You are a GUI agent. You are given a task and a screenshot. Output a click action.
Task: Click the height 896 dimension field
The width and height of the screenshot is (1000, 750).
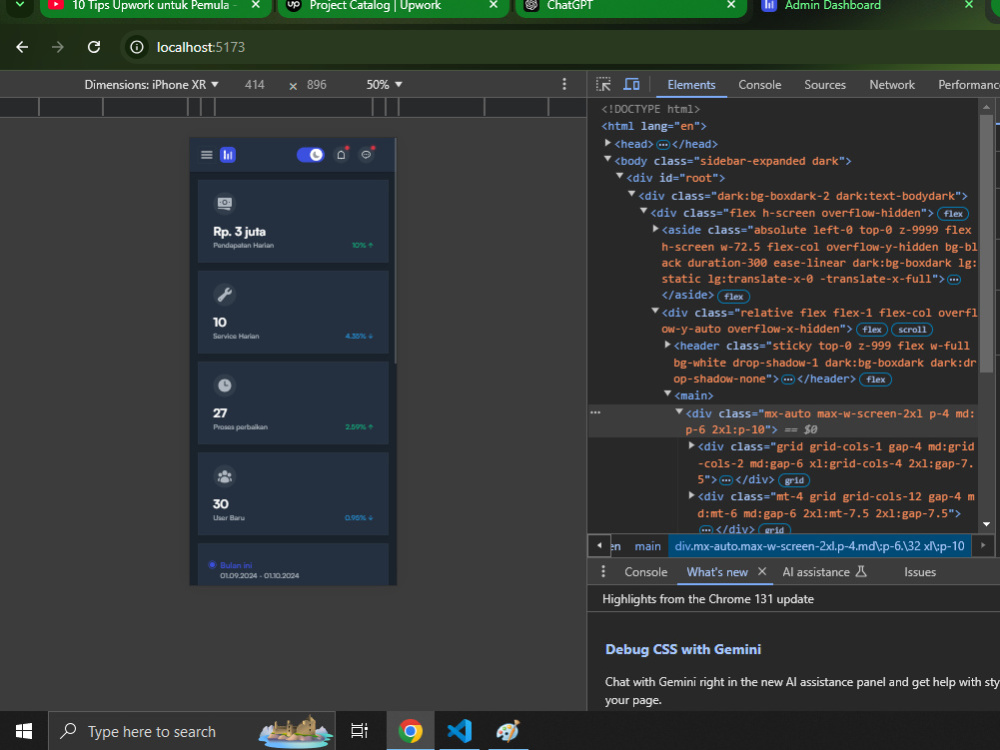point(316,84)
